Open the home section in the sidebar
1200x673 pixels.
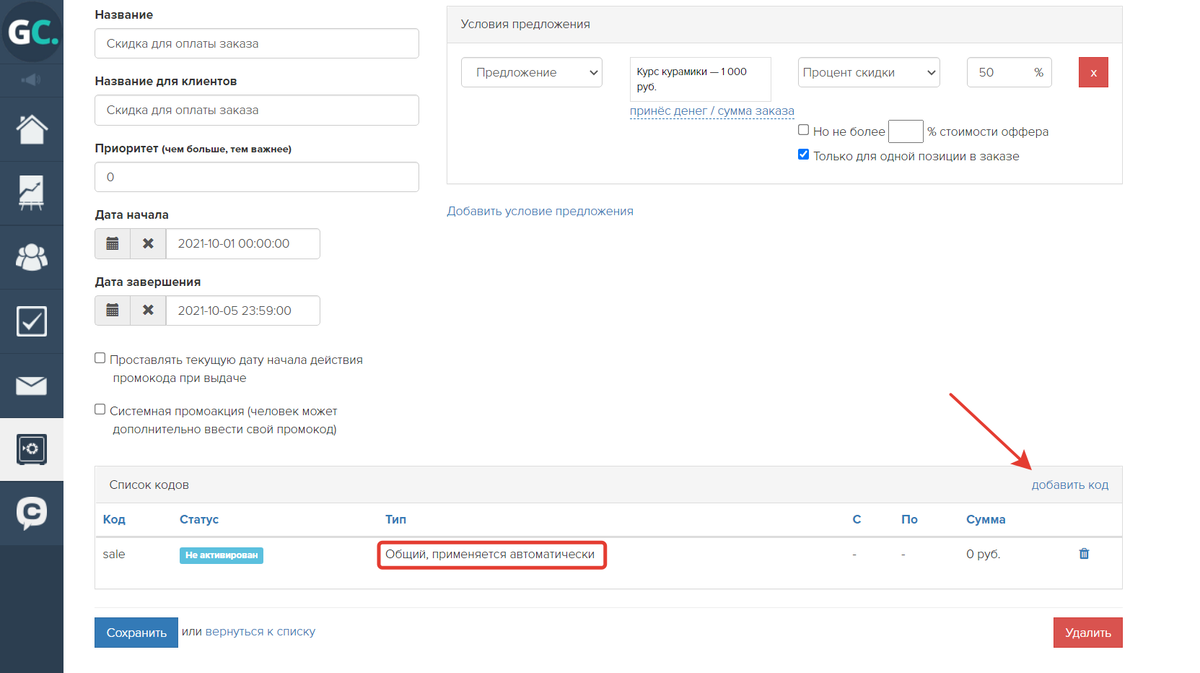[x=31, y=129]
